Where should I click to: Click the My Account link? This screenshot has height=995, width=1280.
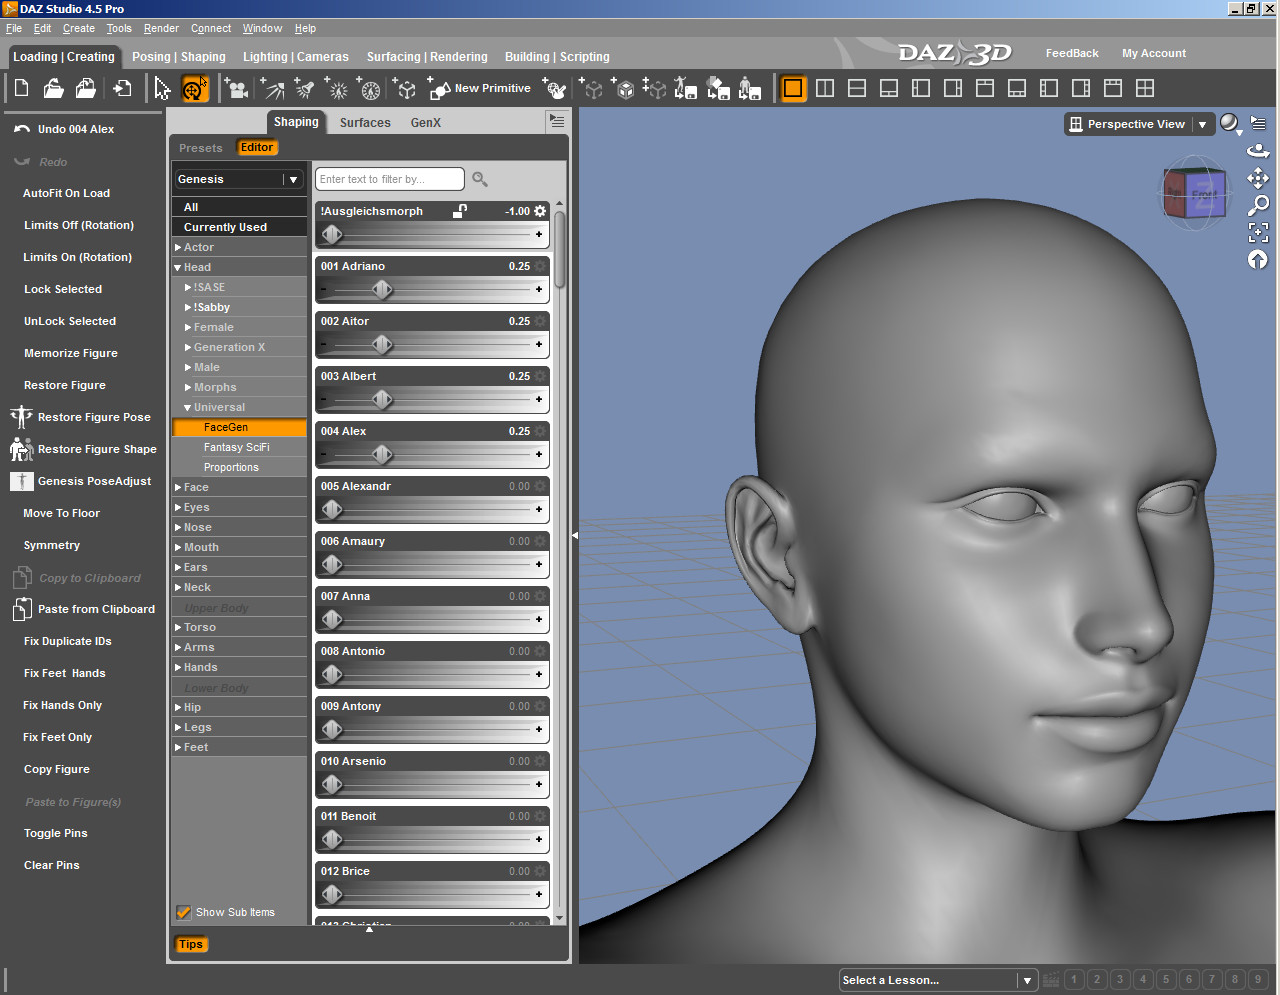coord(1154,53)
